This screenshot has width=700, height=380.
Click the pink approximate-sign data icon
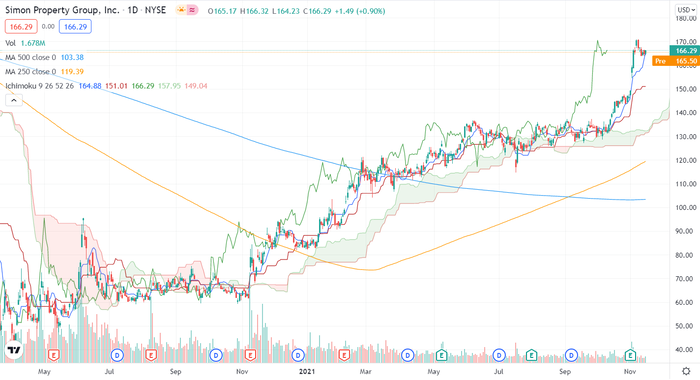pyautogui.click(x=193, y=10)
